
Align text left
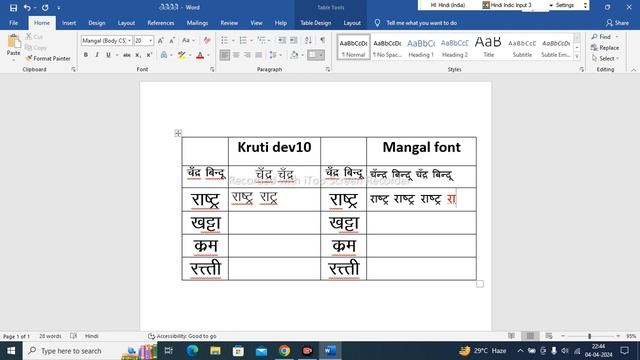[x=224, y=55]
